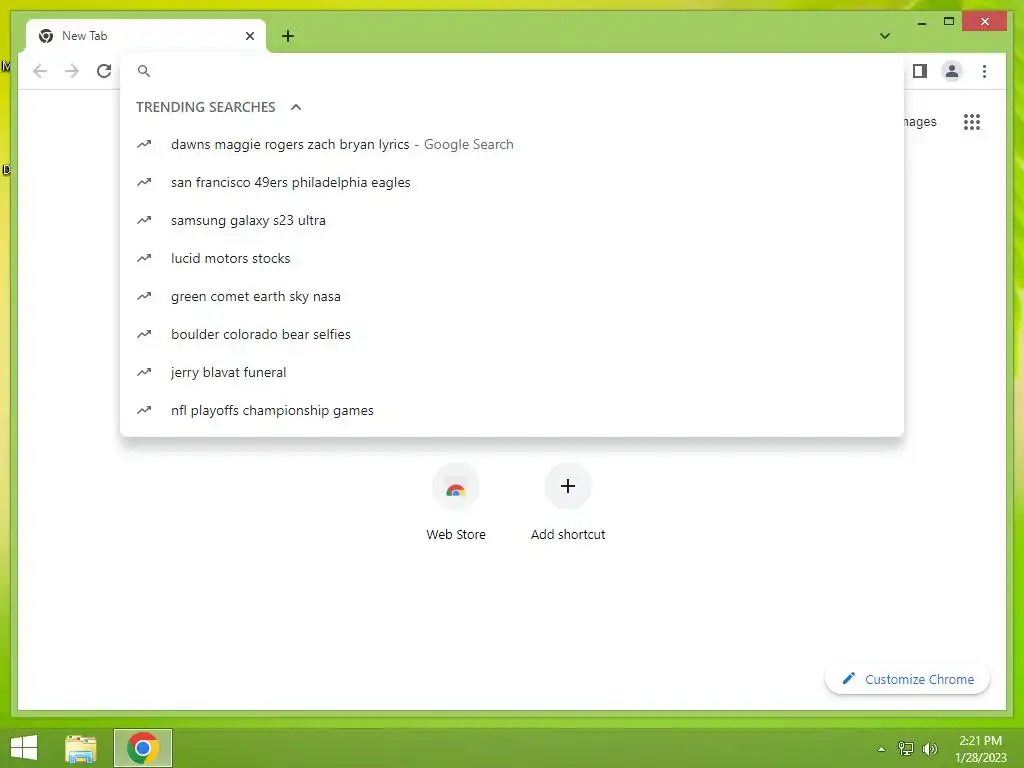The image size is (1024, 768).
Task: Choose "dawns maggie rogers zach bryan lyrics" suggestion
Action: pos(512,144)
